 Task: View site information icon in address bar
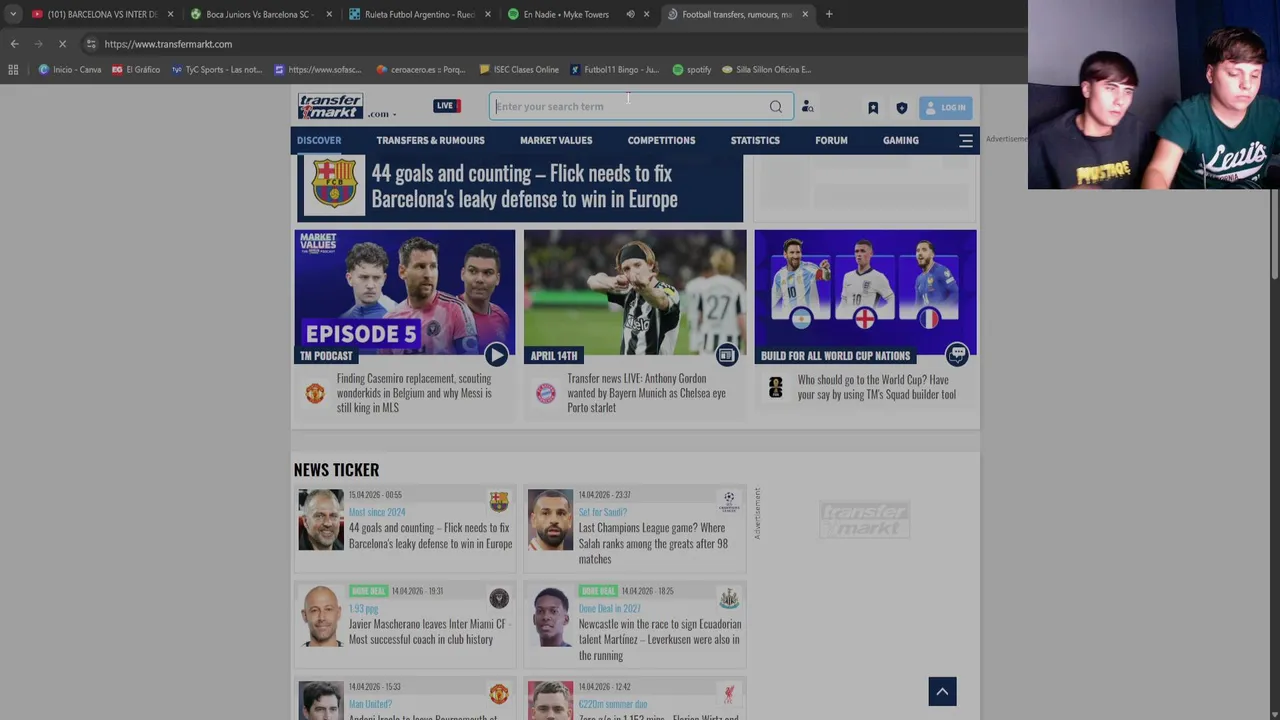pyautogui.click(x=91, y=44)
